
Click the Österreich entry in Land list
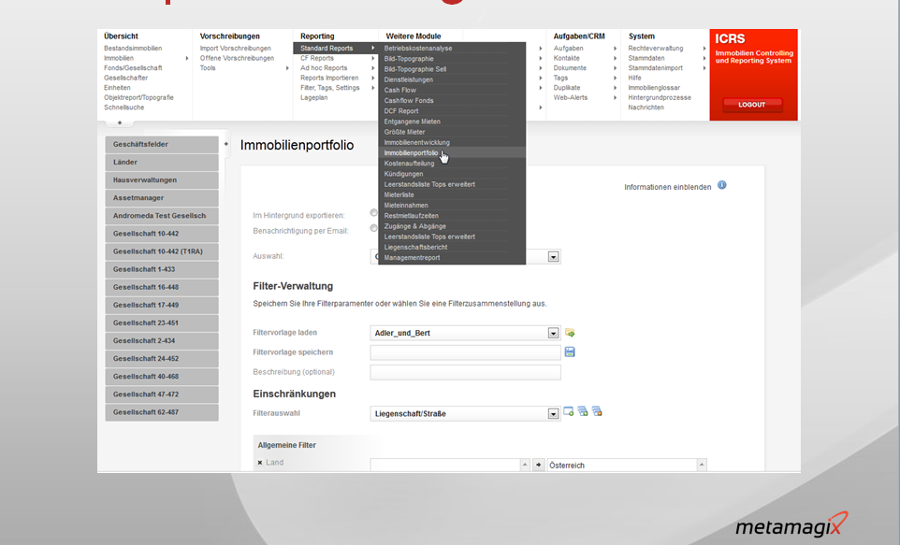tap(567, 465)
